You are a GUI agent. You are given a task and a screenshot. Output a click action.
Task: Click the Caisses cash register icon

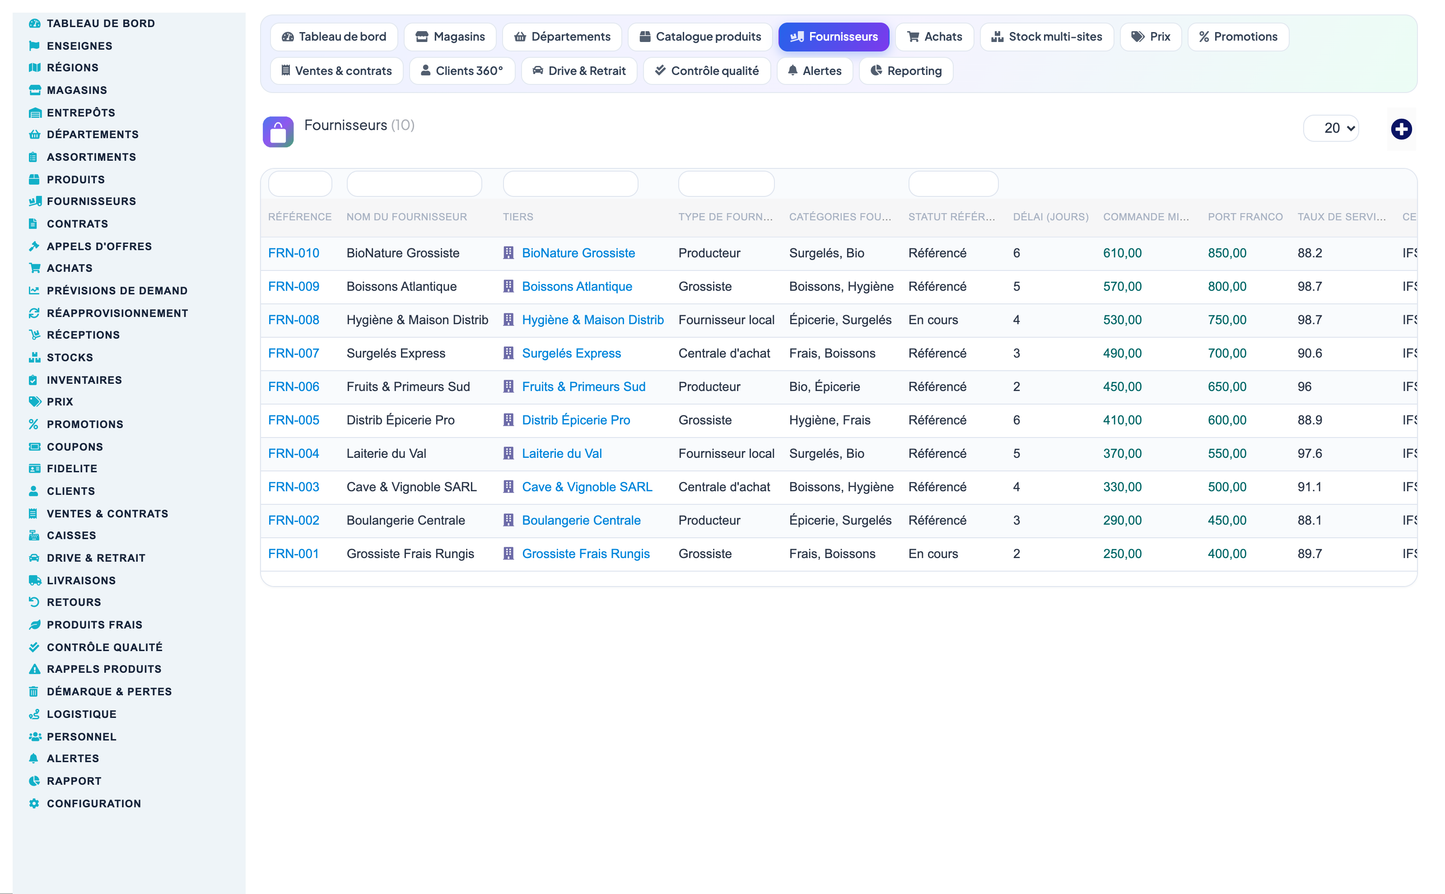coord(34,536)
